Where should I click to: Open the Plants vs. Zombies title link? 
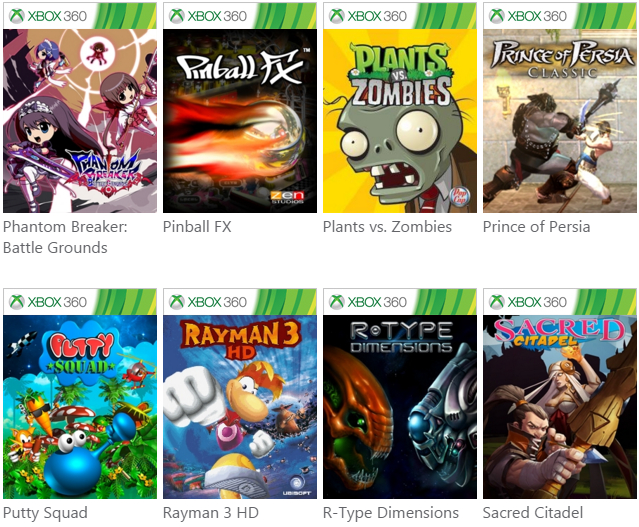(387, 227)
